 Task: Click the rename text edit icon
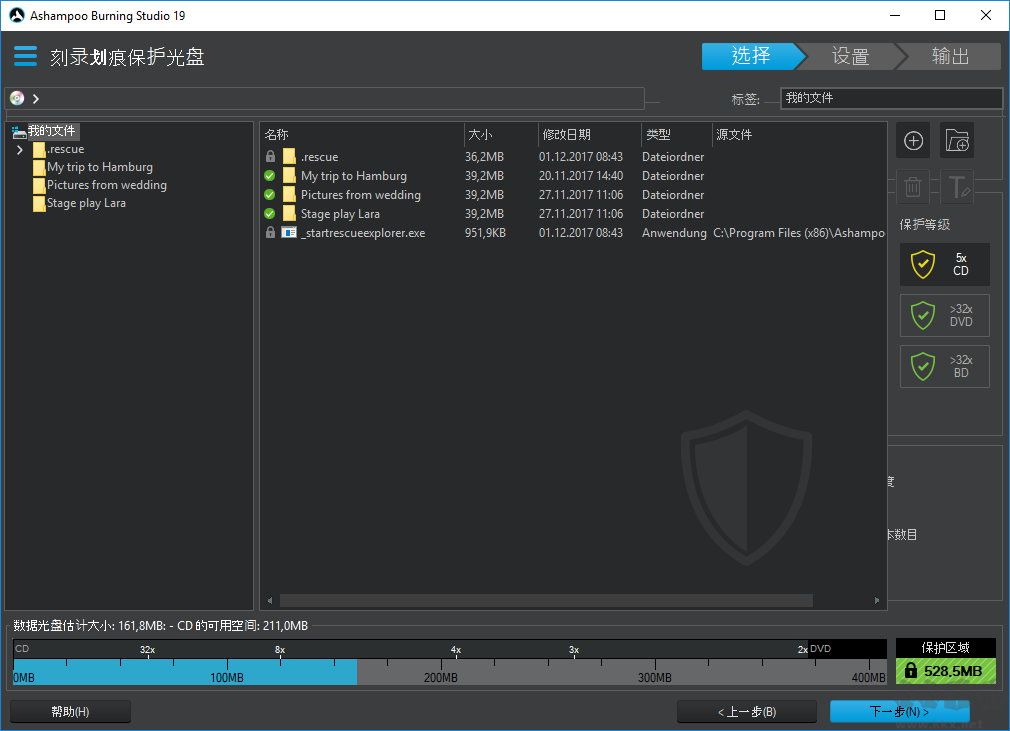click(x=957, y=186)
